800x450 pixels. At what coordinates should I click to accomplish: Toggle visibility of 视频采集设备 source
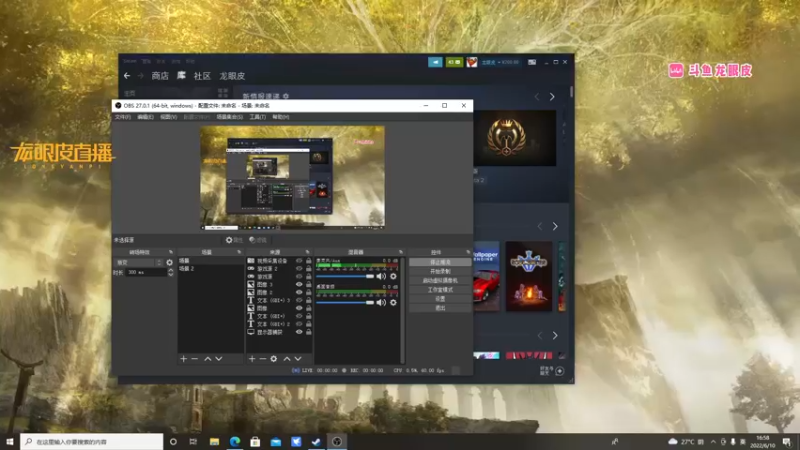click(299, 261)
